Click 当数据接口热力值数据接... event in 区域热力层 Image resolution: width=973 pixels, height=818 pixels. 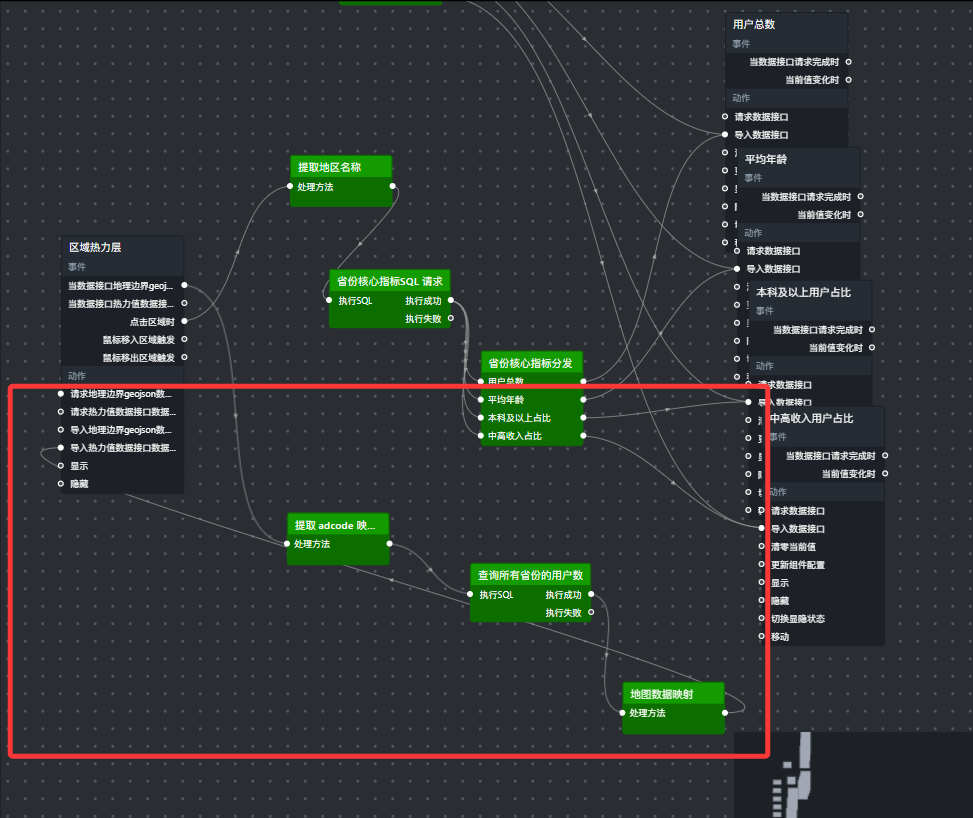(120, 303)
